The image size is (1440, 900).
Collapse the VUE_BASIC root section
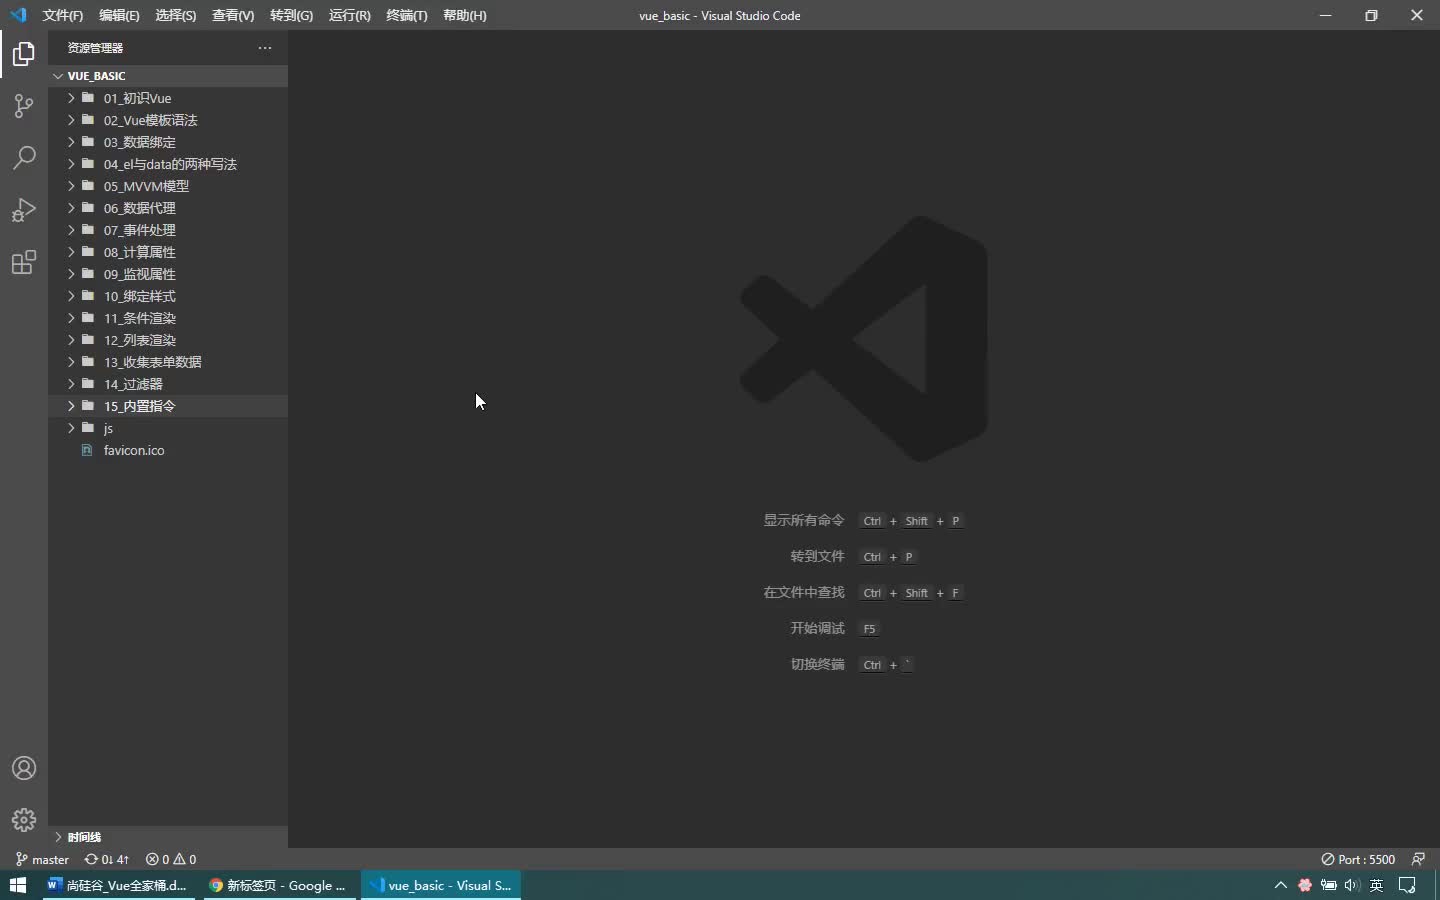(168, 76)
